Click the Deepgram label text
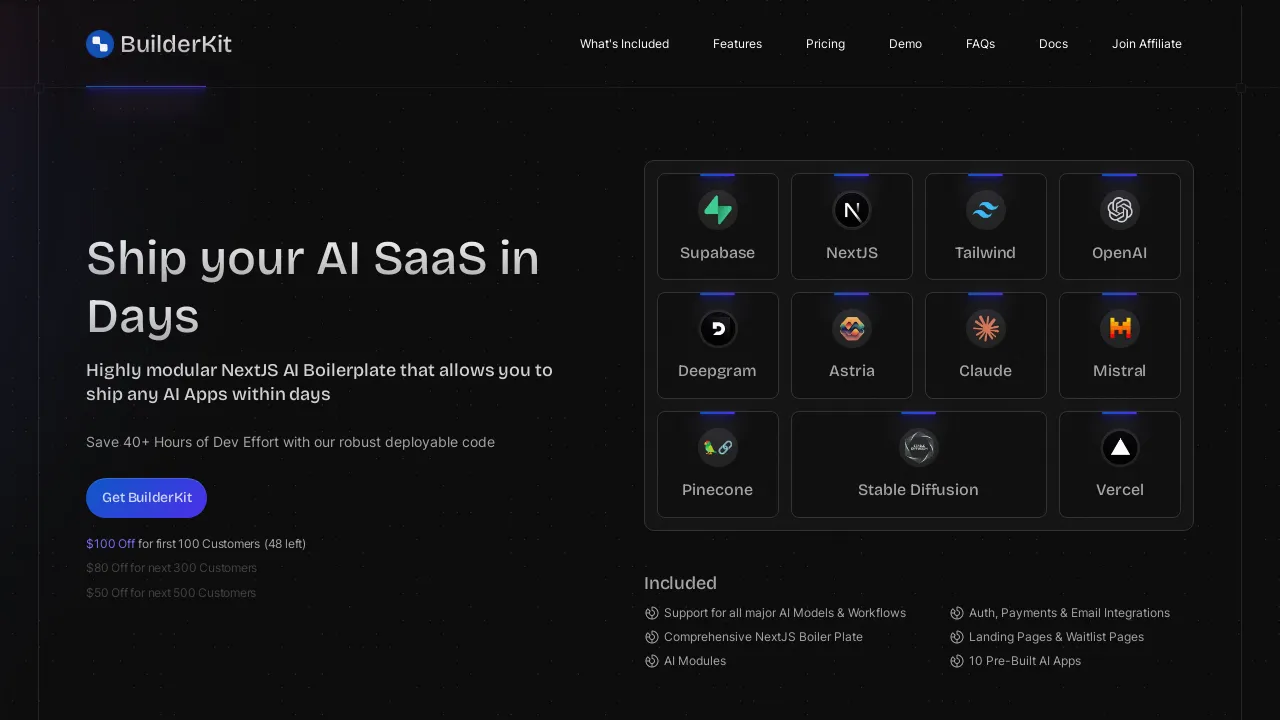1280x720 pixels. 717,371
